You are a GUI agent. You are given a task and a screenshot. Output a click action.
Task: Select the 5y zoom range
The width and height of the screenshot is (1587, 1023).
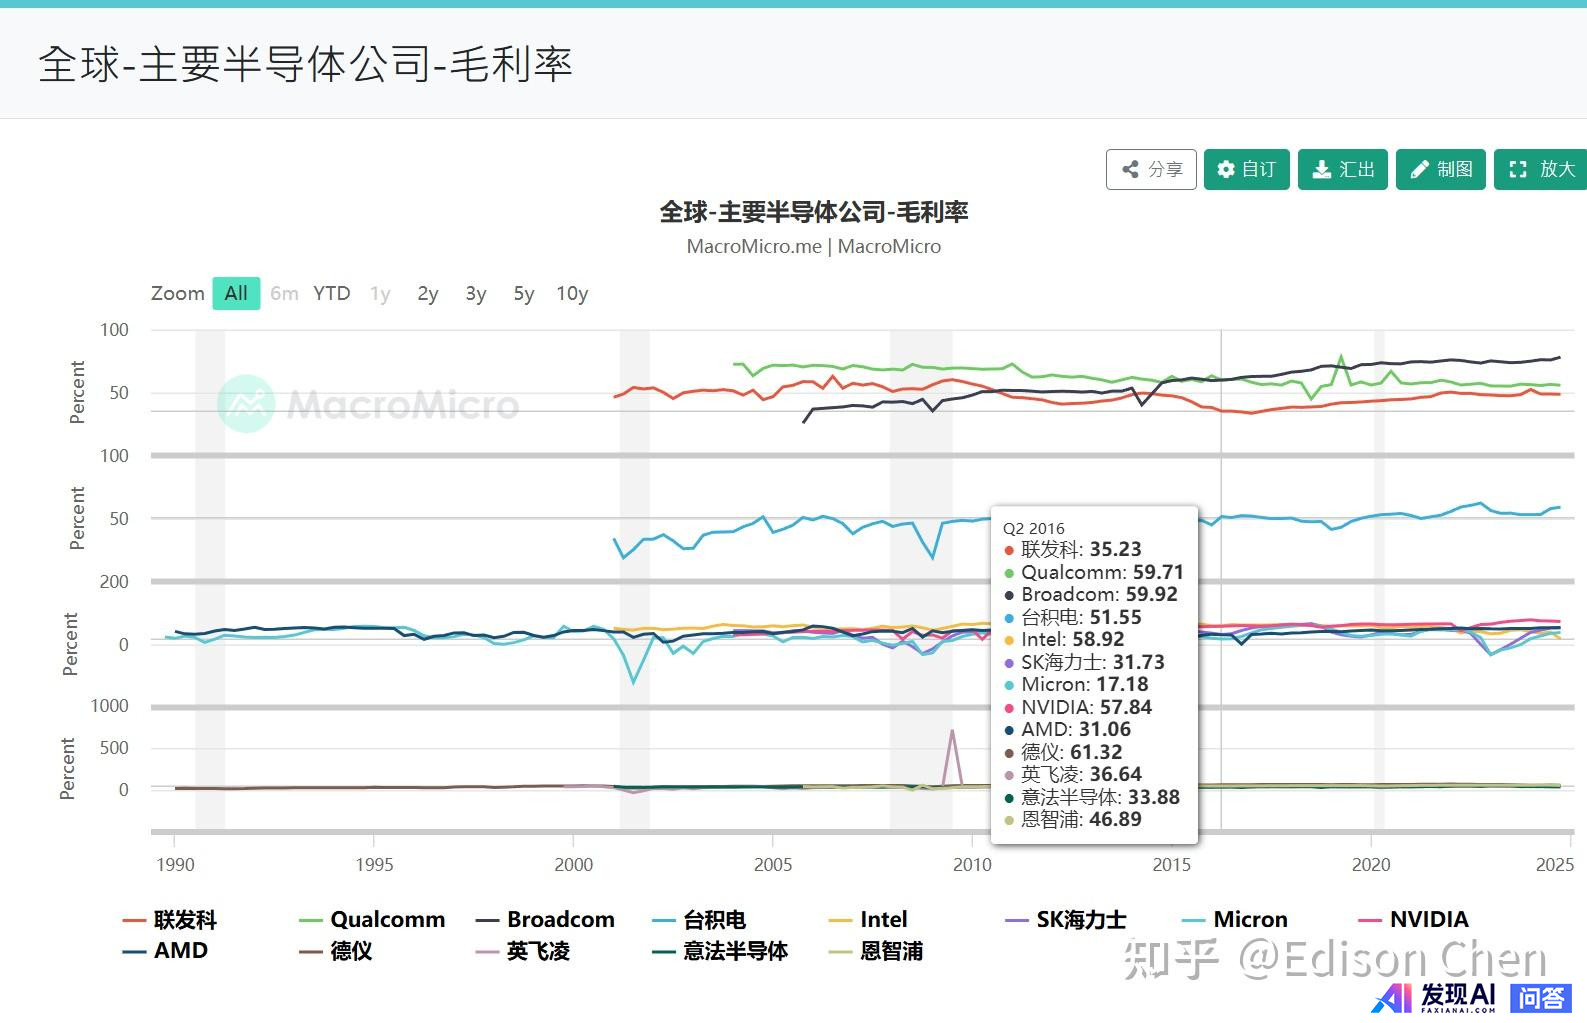point(524,293)
